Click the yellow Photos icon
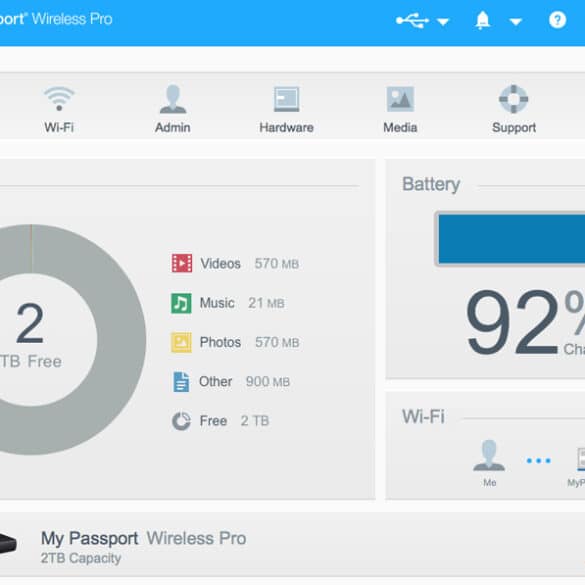This screenshot has width=585, height=585. pos(181,342)
